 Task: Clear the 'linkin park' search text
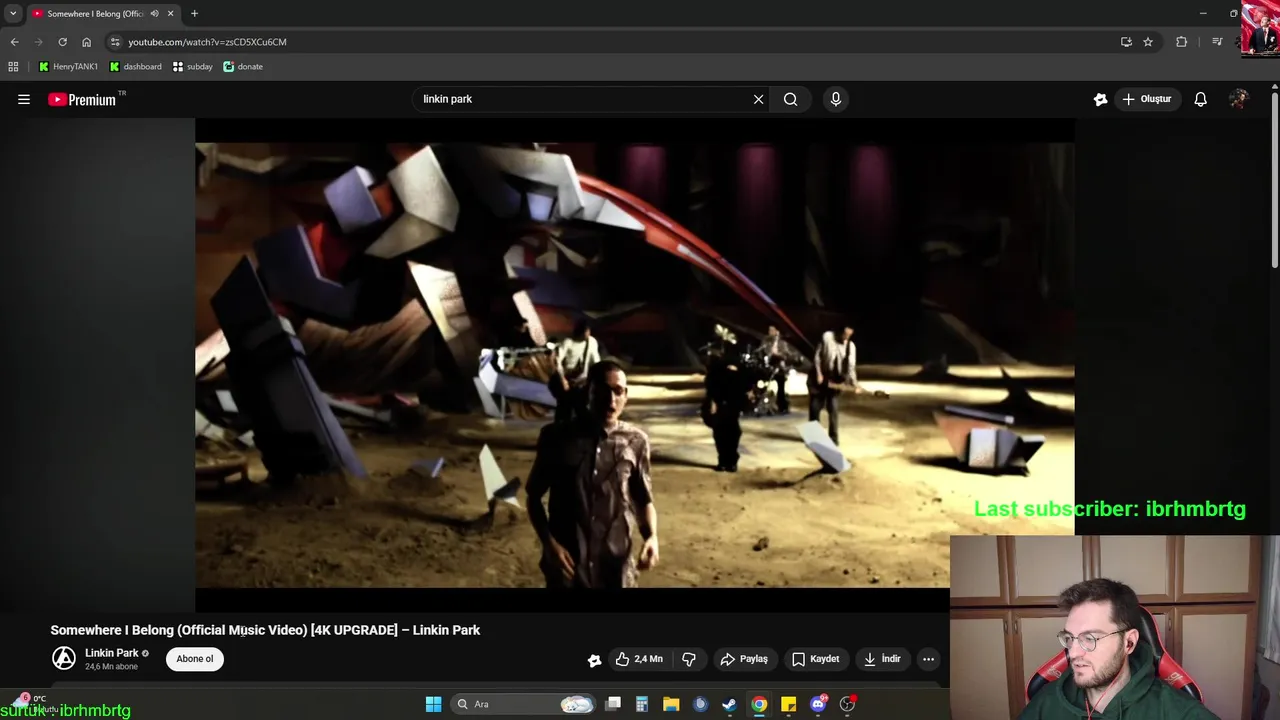[758, 99]
